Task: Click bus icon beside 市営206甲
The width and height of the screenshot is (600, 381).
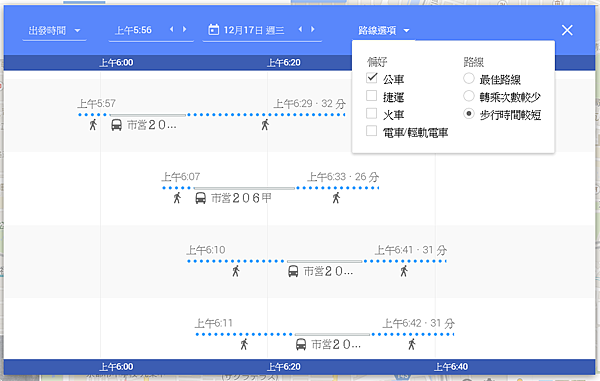Action: [201, 198]
